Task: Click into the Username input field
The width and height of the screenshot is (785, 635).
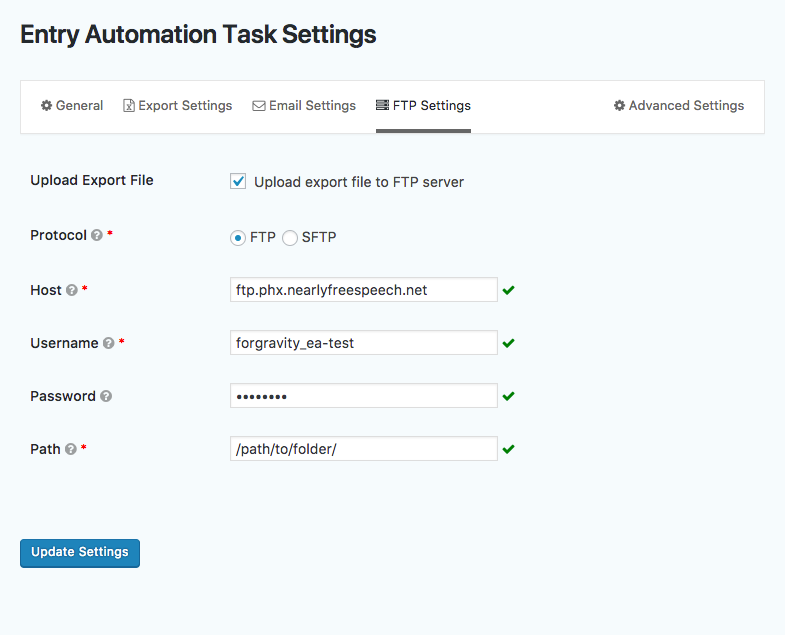Action: tap(364, 343)
